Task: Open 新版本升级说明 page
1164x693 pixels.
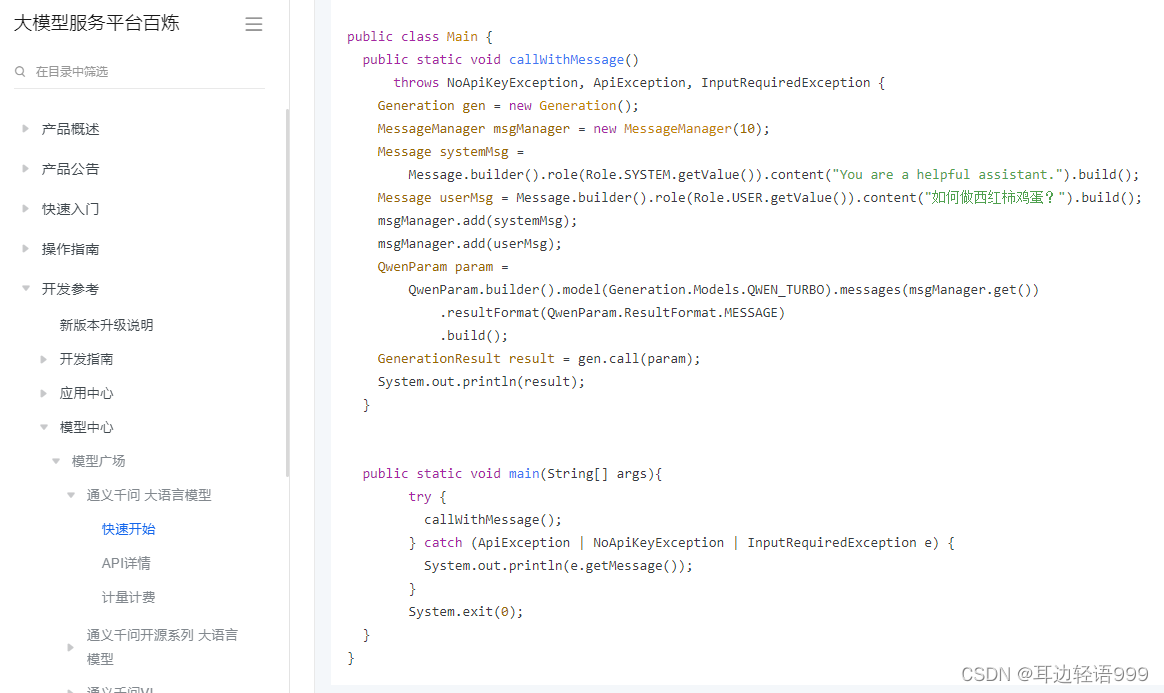Action: point(106,325)
